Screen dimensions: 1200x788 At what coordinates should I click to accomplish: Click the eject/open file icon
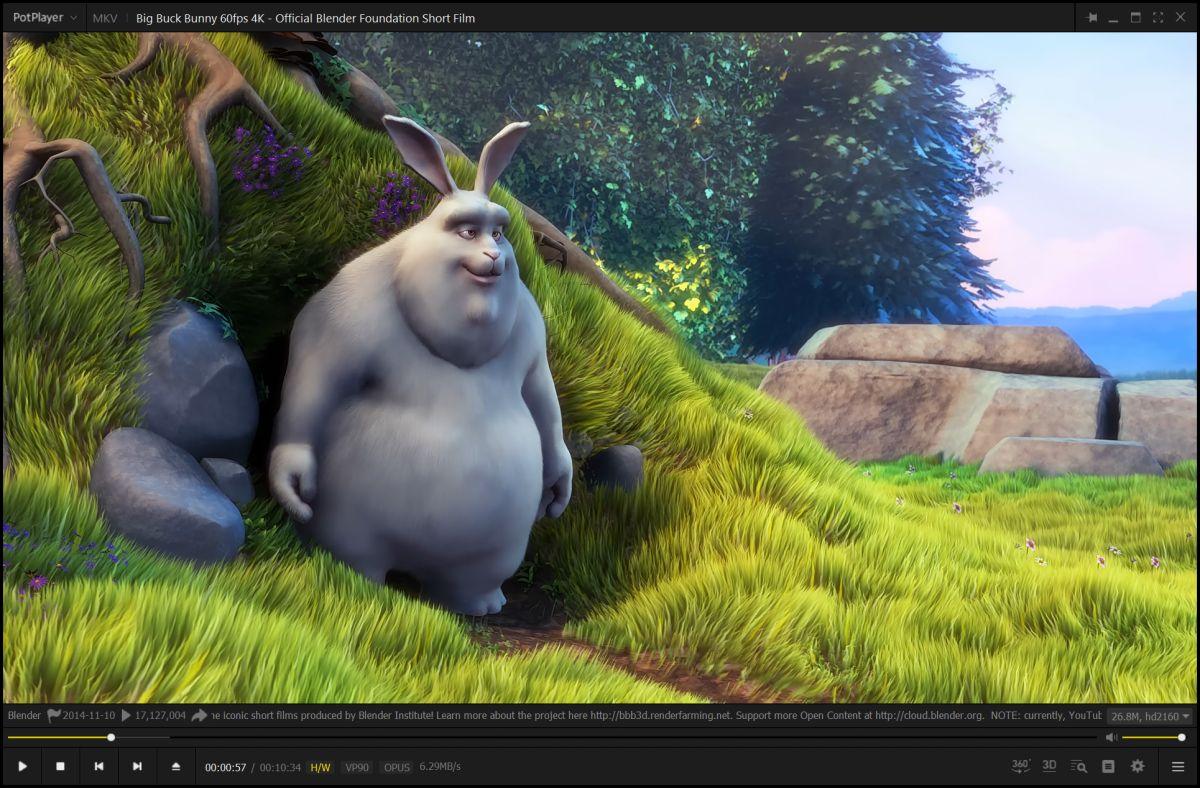tap(176, 767)
